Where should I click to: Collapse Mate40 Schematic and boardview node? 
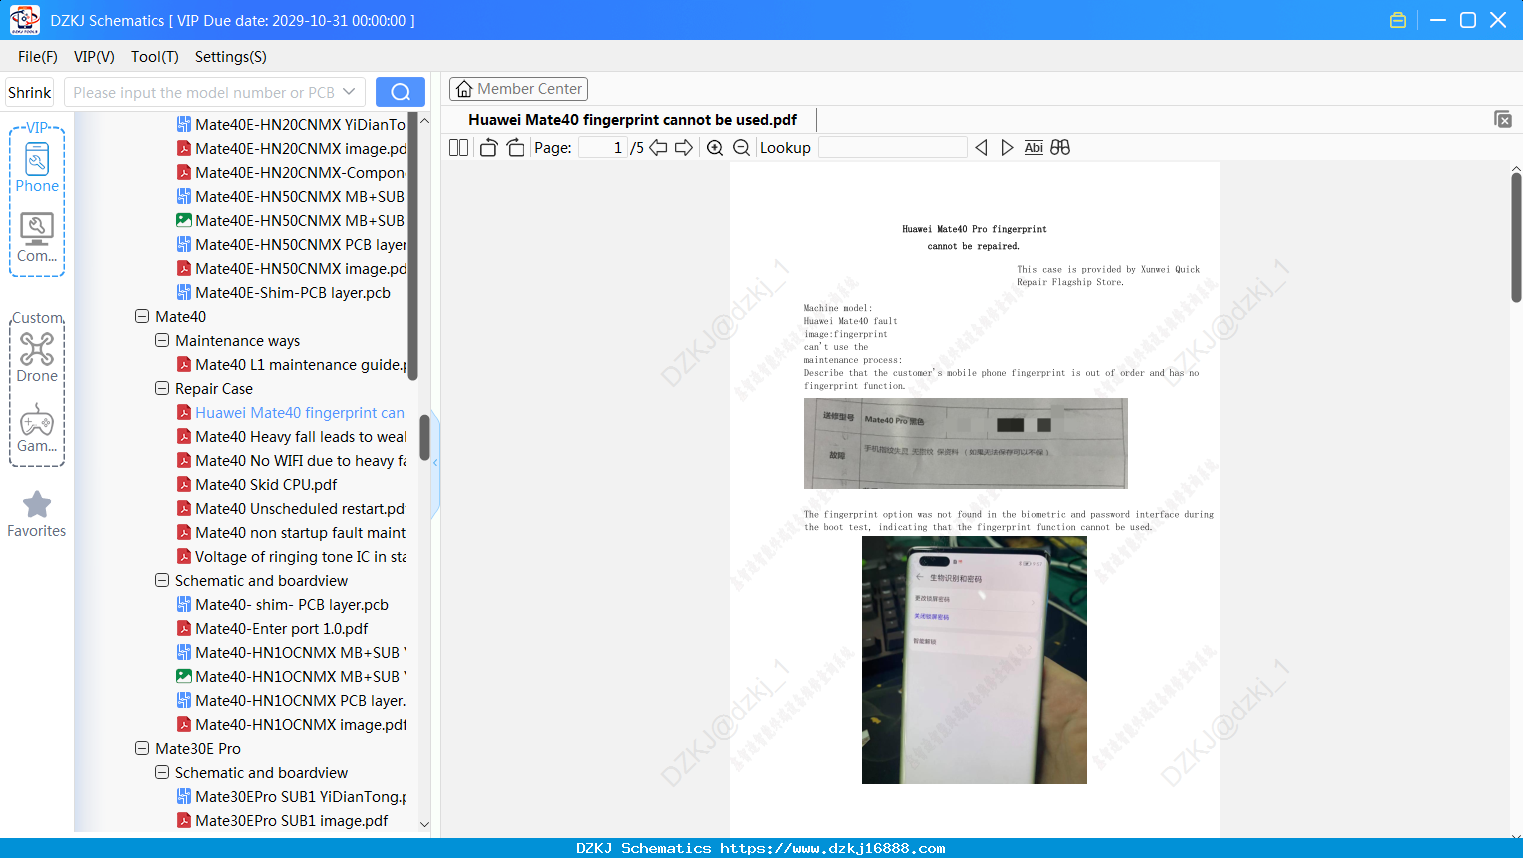coord(162,581)
